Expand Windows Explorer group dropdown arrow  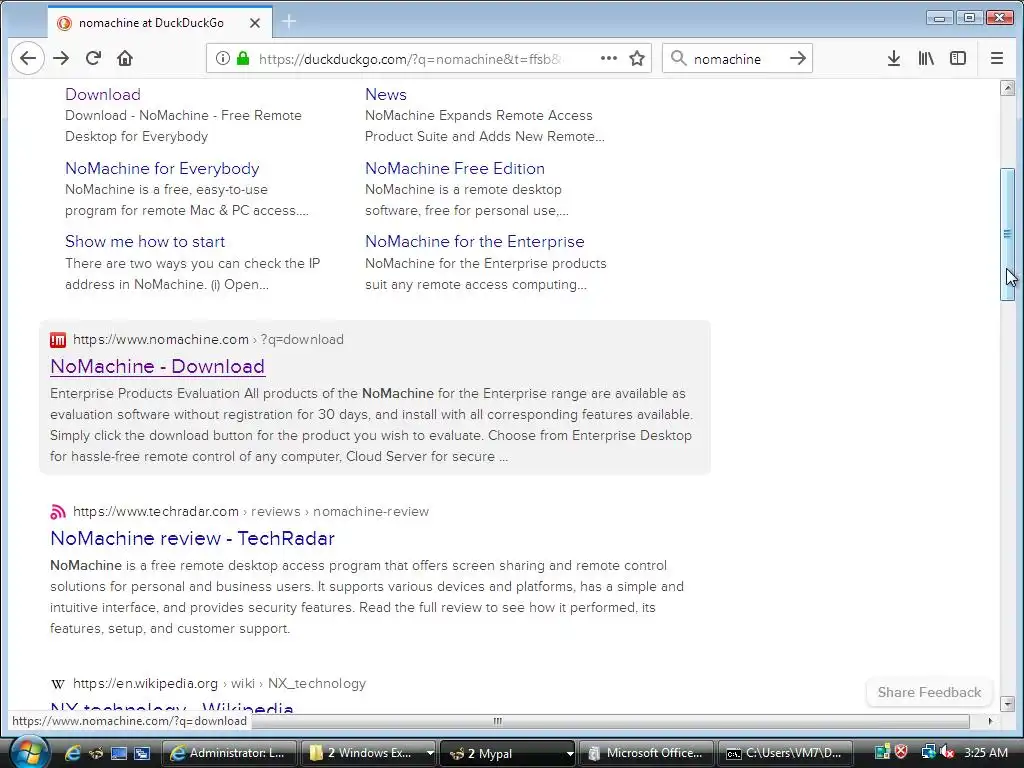(x=430, y=753)
